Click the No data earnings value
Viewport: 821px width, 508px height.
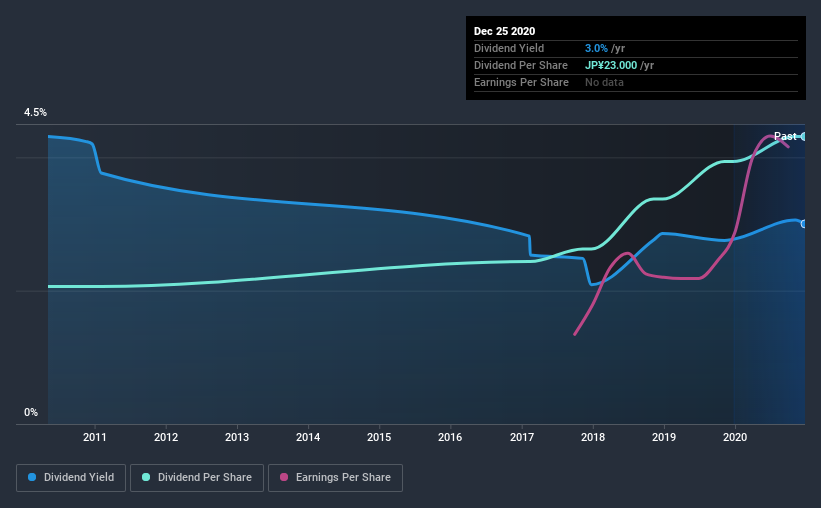pyautogui.click(x=604, y=82)
